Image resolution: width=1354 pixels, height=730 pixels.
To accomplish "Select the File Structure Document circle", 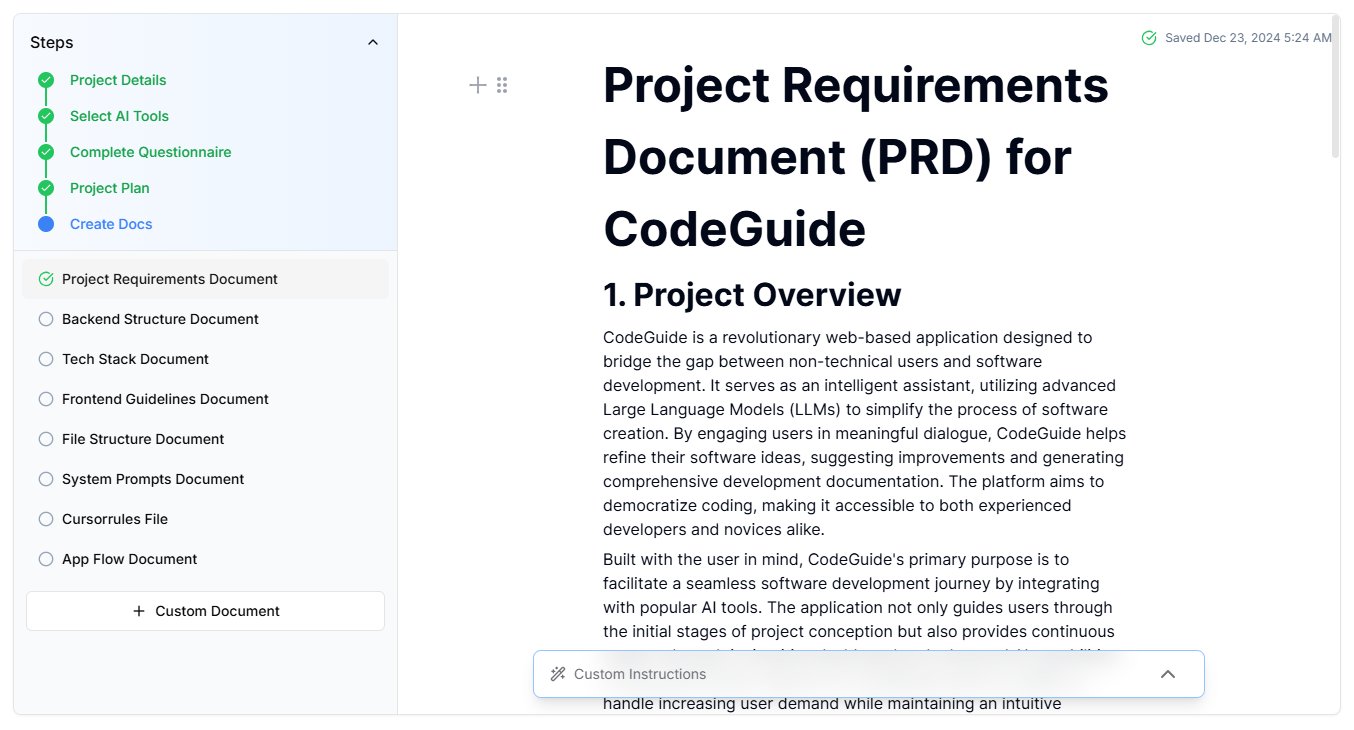I will point(45,439).
